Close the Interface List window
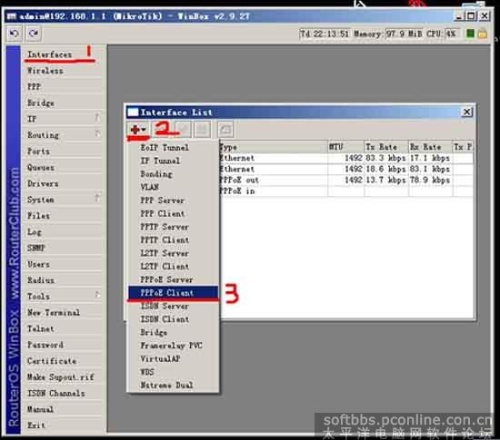500x440 pixels. click(467, 112)
